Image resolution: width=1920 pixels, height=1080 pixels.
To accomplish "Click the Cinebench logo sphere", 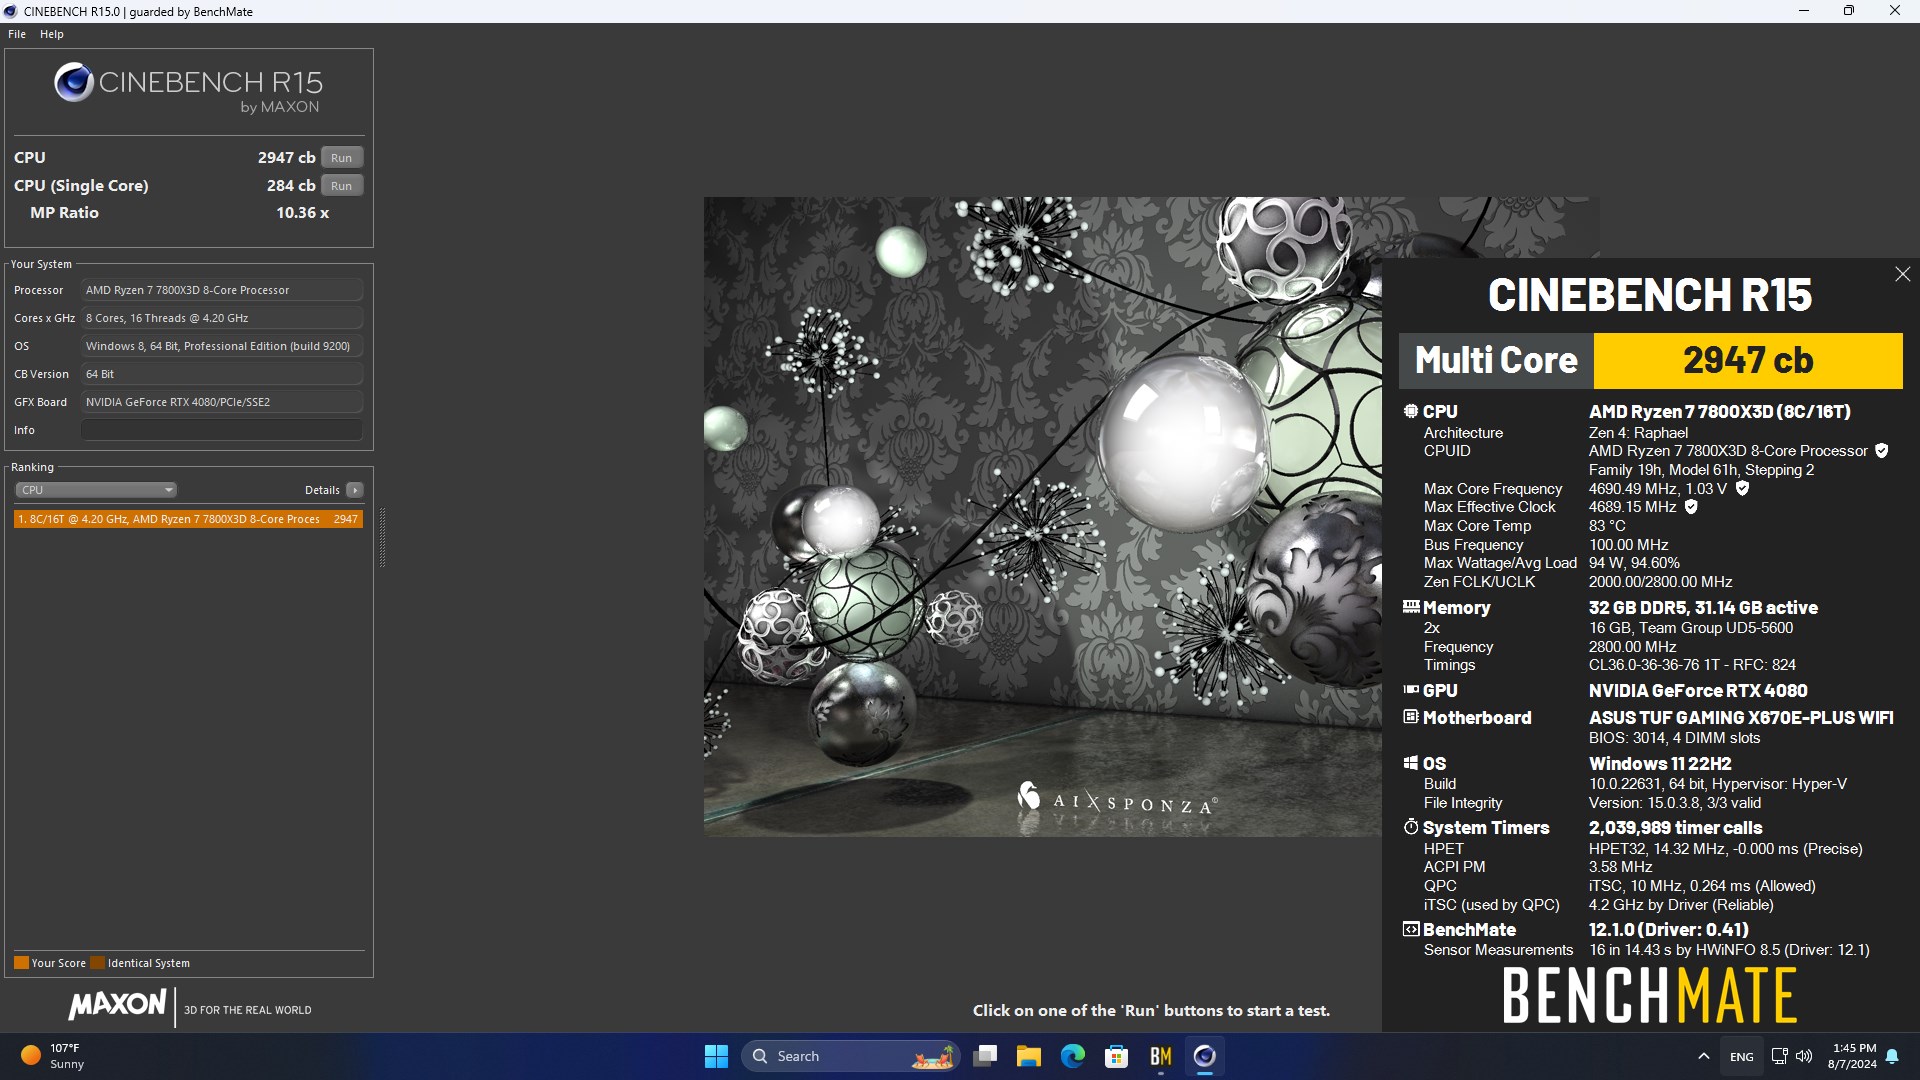I will tap(74, 83).
